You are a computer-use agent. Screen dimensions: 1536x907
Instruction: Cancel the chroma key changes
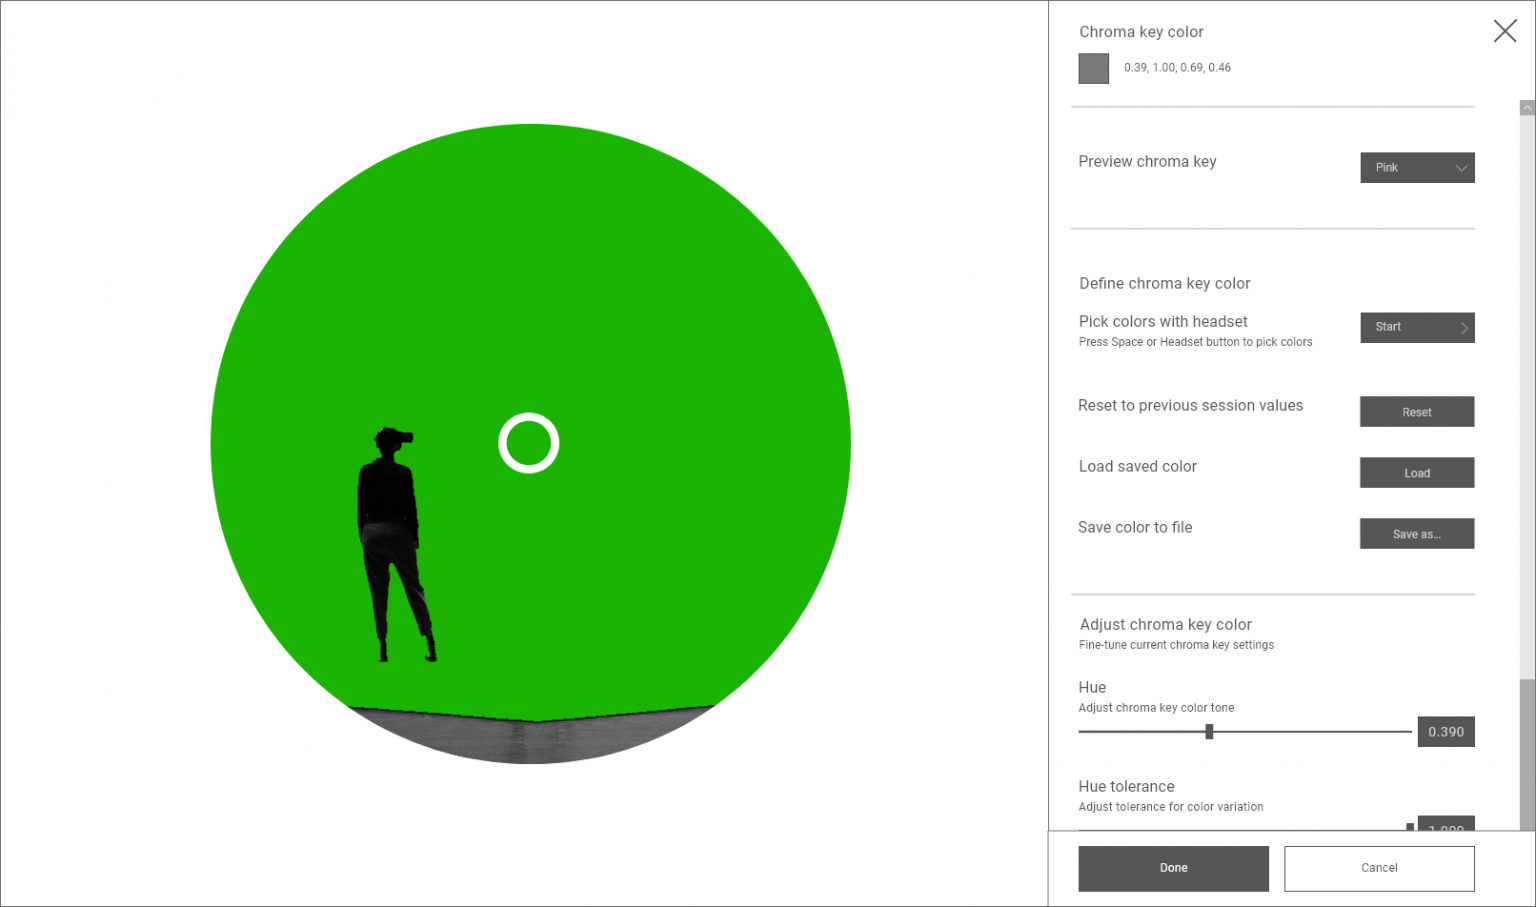(1378, 868)
